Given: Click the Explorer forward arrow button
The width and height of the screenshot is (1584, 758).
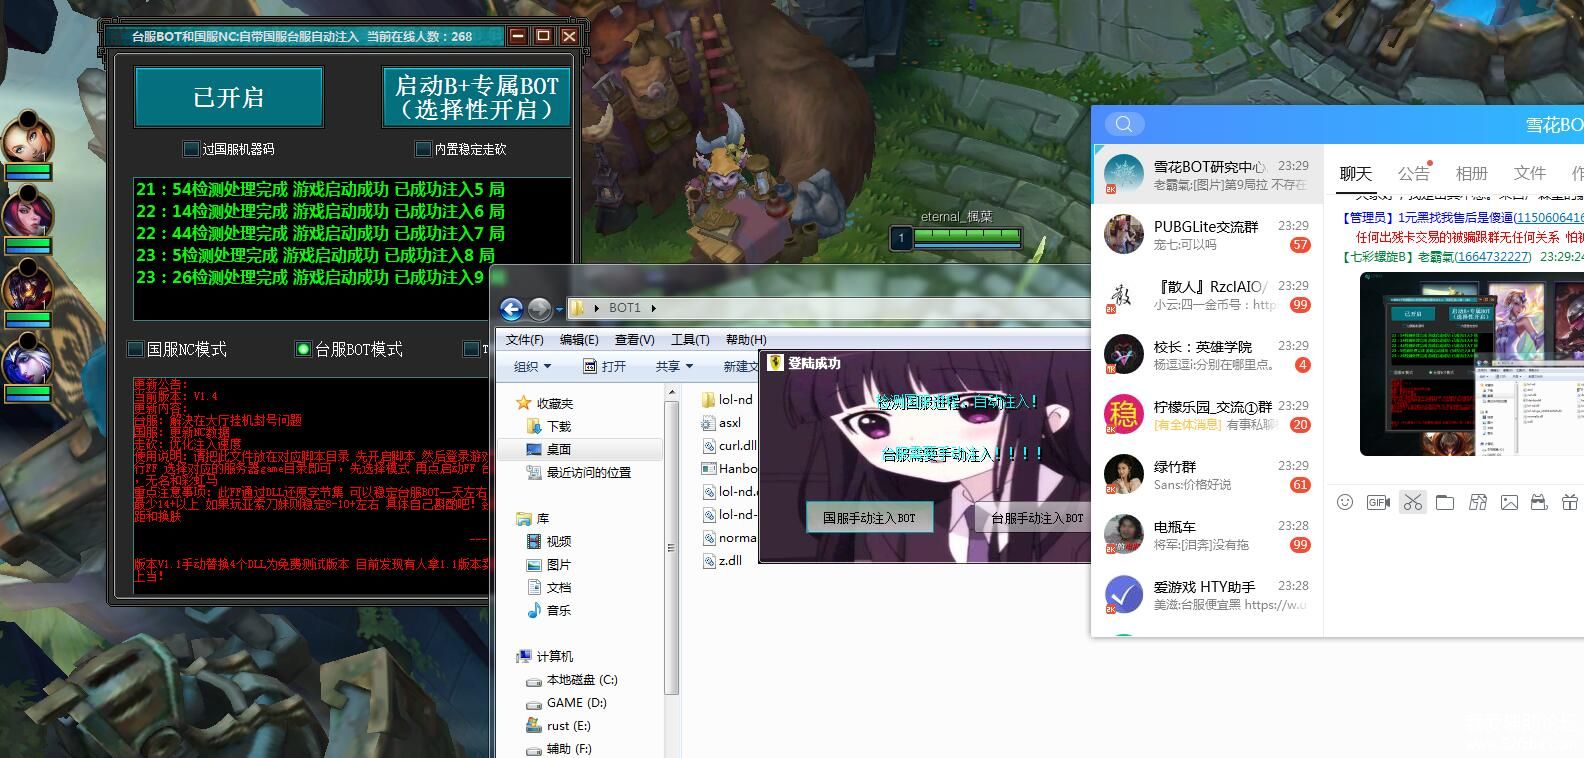Looking at the screenshot, I should 539,309.
